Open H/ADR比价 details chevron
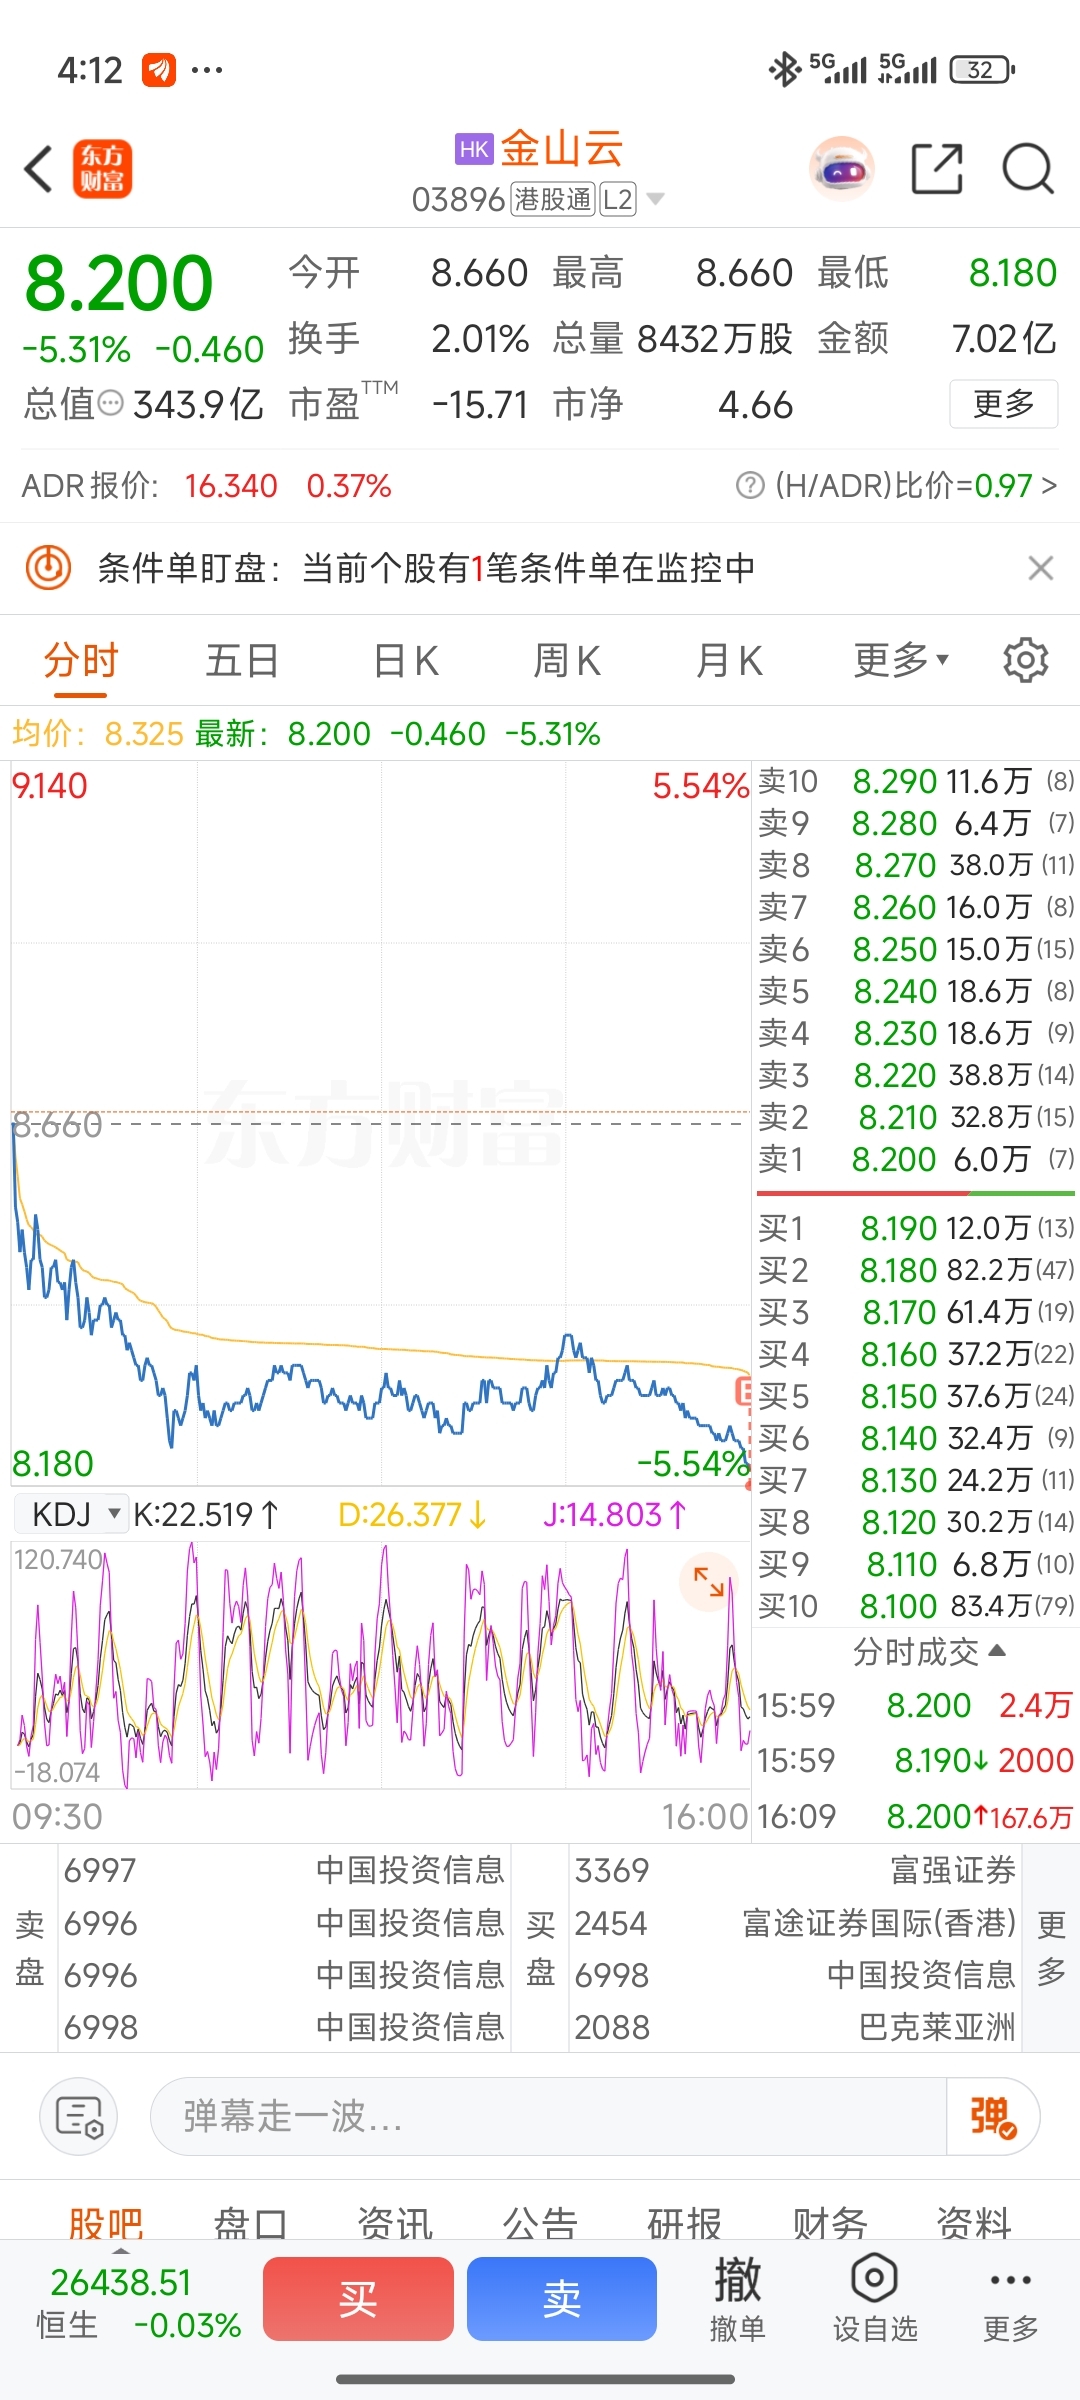1080x2400 pixels. [x=1048, y=486]
